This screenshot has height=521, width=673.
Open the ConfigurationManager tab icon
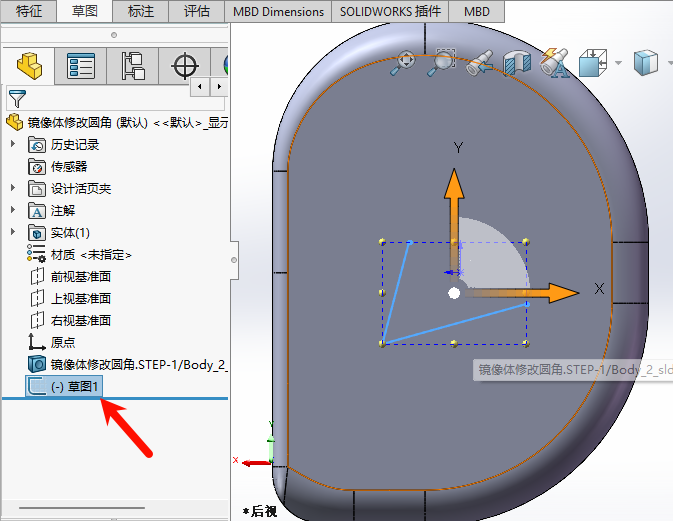click(133, 66)
